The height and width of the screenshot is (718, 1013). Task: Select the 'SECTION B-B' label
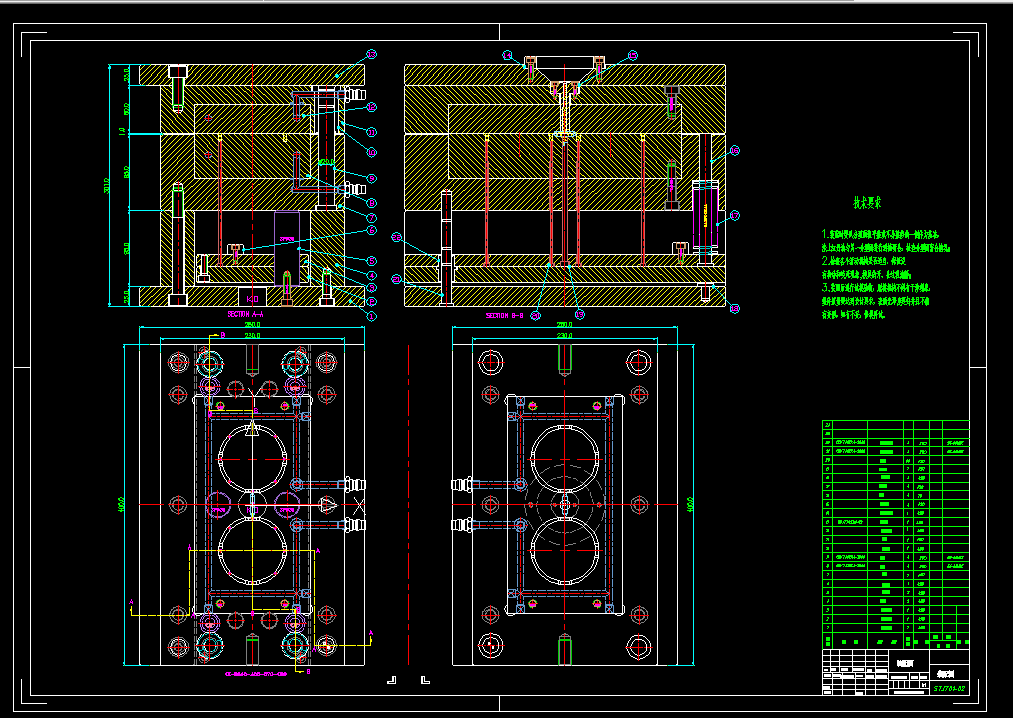tap(505, 315)
